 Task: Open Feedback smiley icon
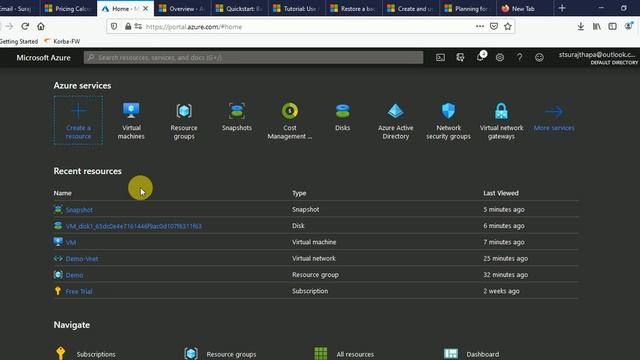point(539,58)
